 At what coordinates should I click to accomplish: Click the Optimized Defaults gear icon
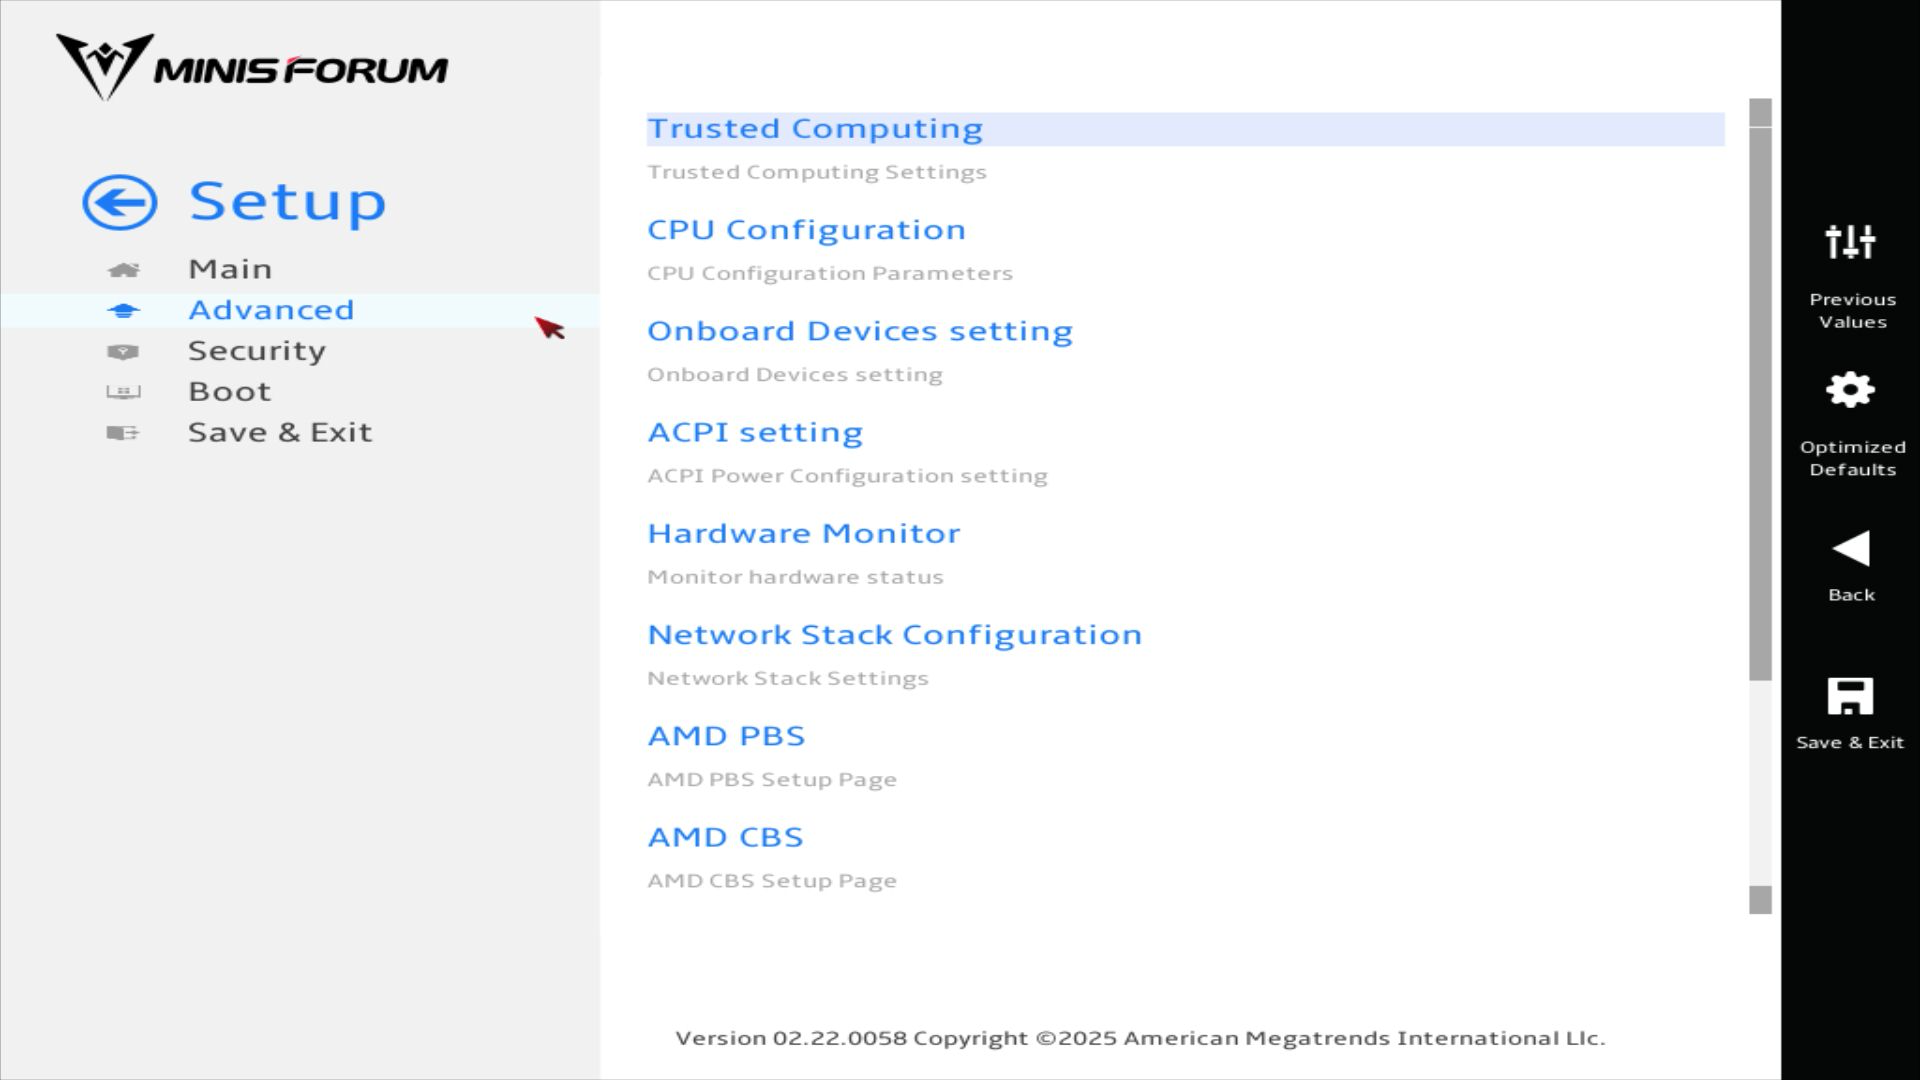[1850, 390]
